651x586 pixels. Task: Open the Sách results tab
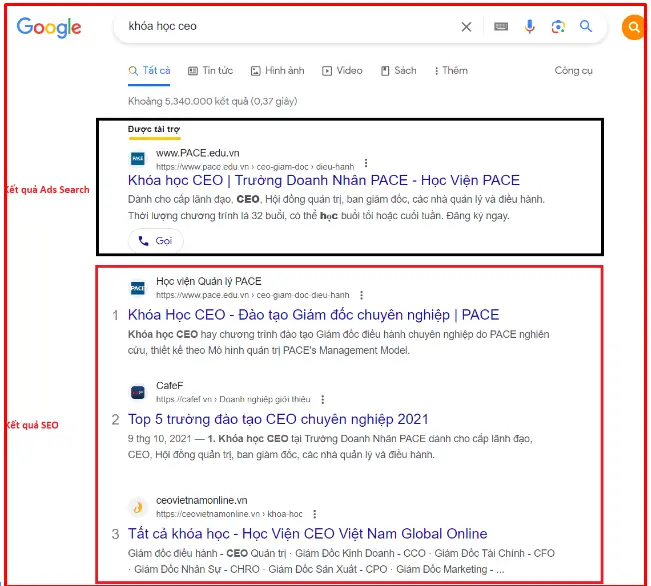tap(399, 71)
